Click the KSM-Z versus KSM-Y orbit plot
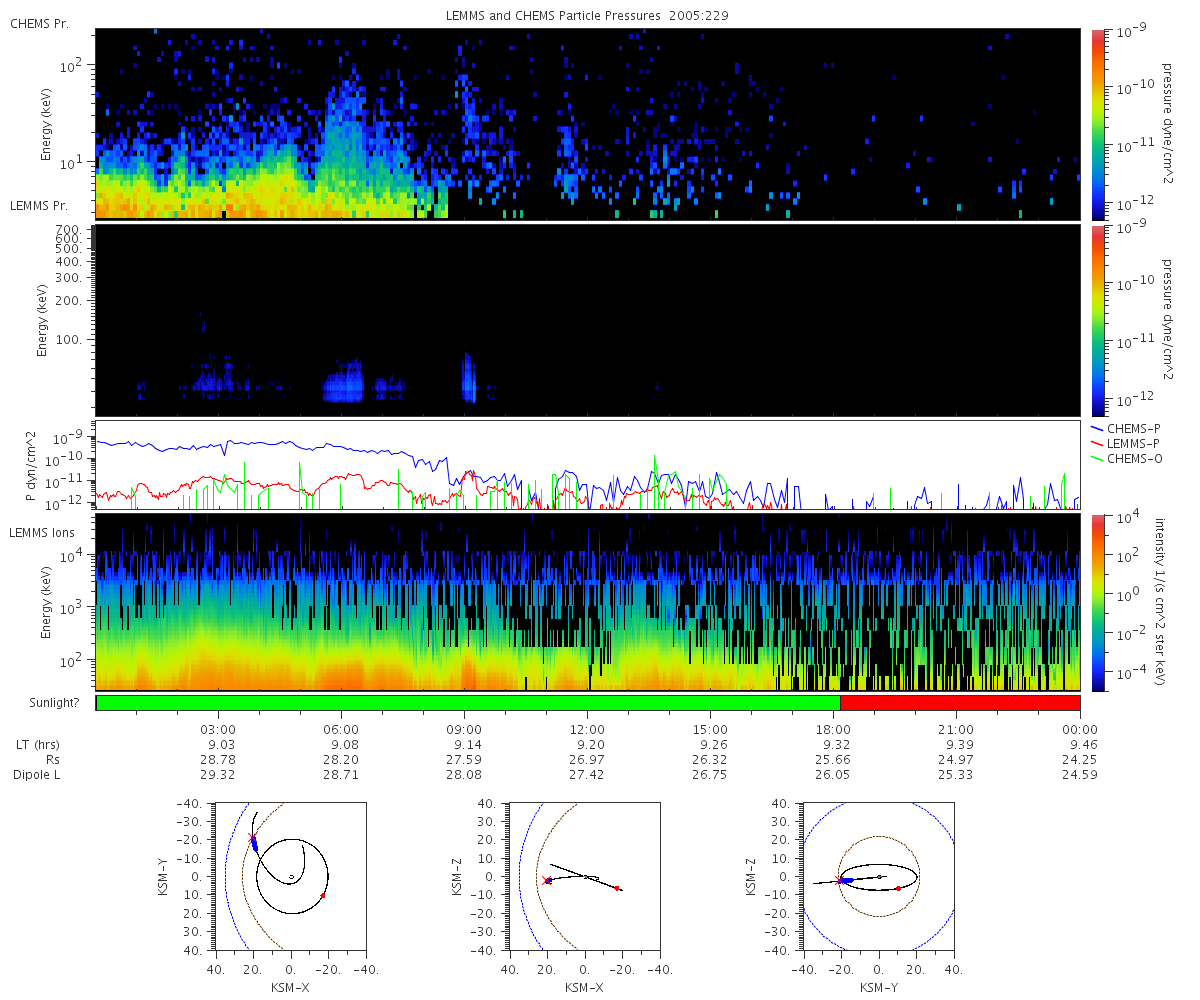 coord(879,876)
